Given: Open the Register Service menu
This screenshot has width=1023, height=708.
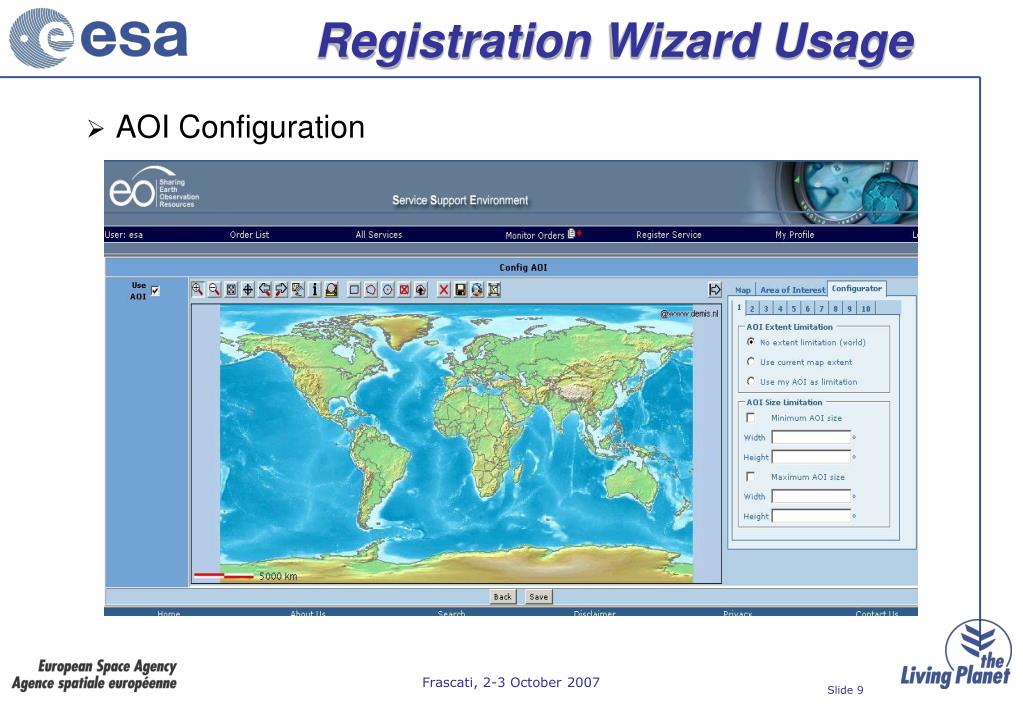Looking at the screenshot, I should pos(669,234).
